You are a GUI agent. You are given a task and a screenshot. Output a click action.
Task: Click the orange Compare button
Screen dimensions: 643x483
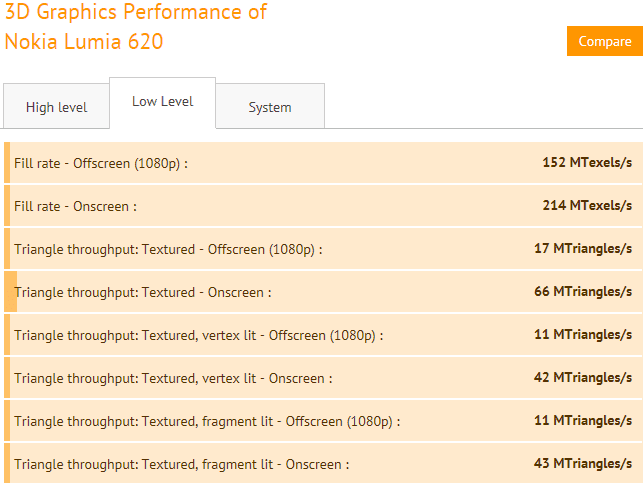tap(605, 41)
